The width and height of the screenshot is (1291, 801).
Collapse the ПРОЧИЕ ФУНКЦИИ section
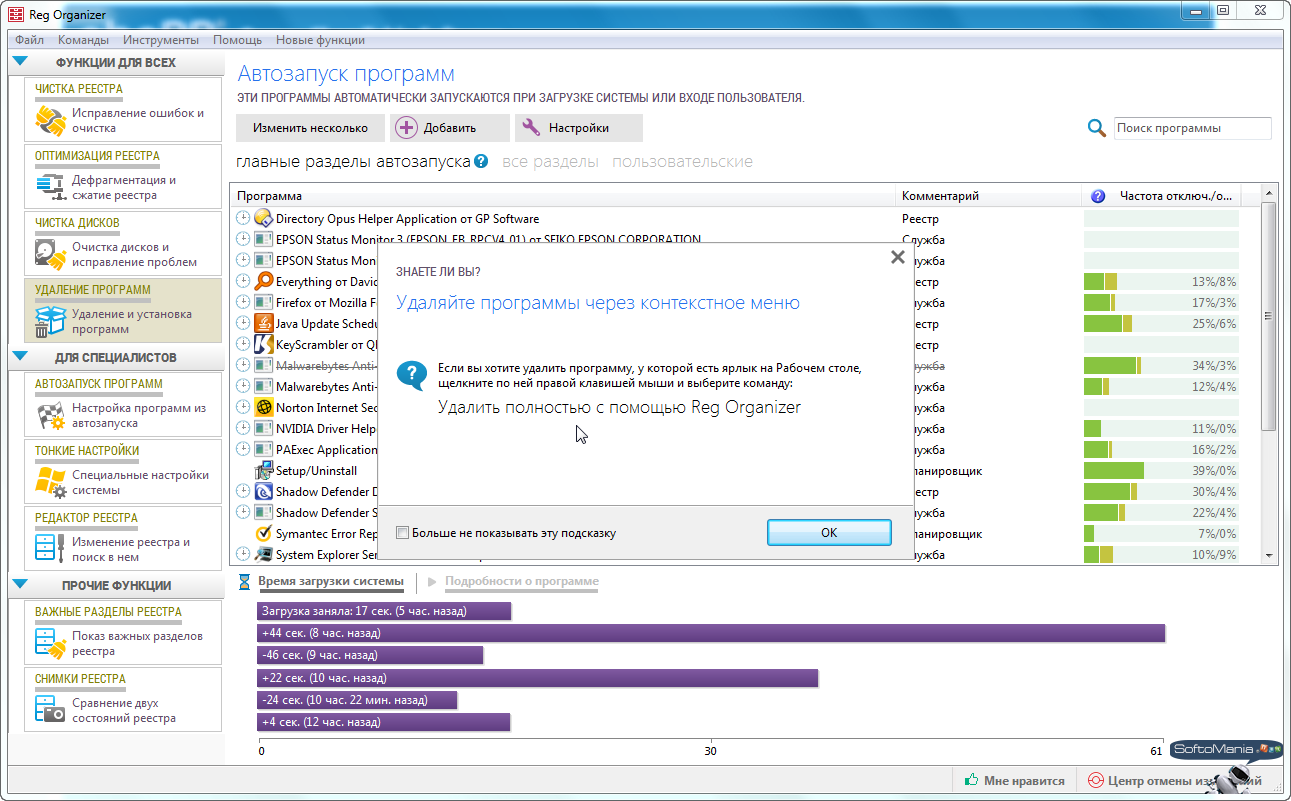[20, 584]
